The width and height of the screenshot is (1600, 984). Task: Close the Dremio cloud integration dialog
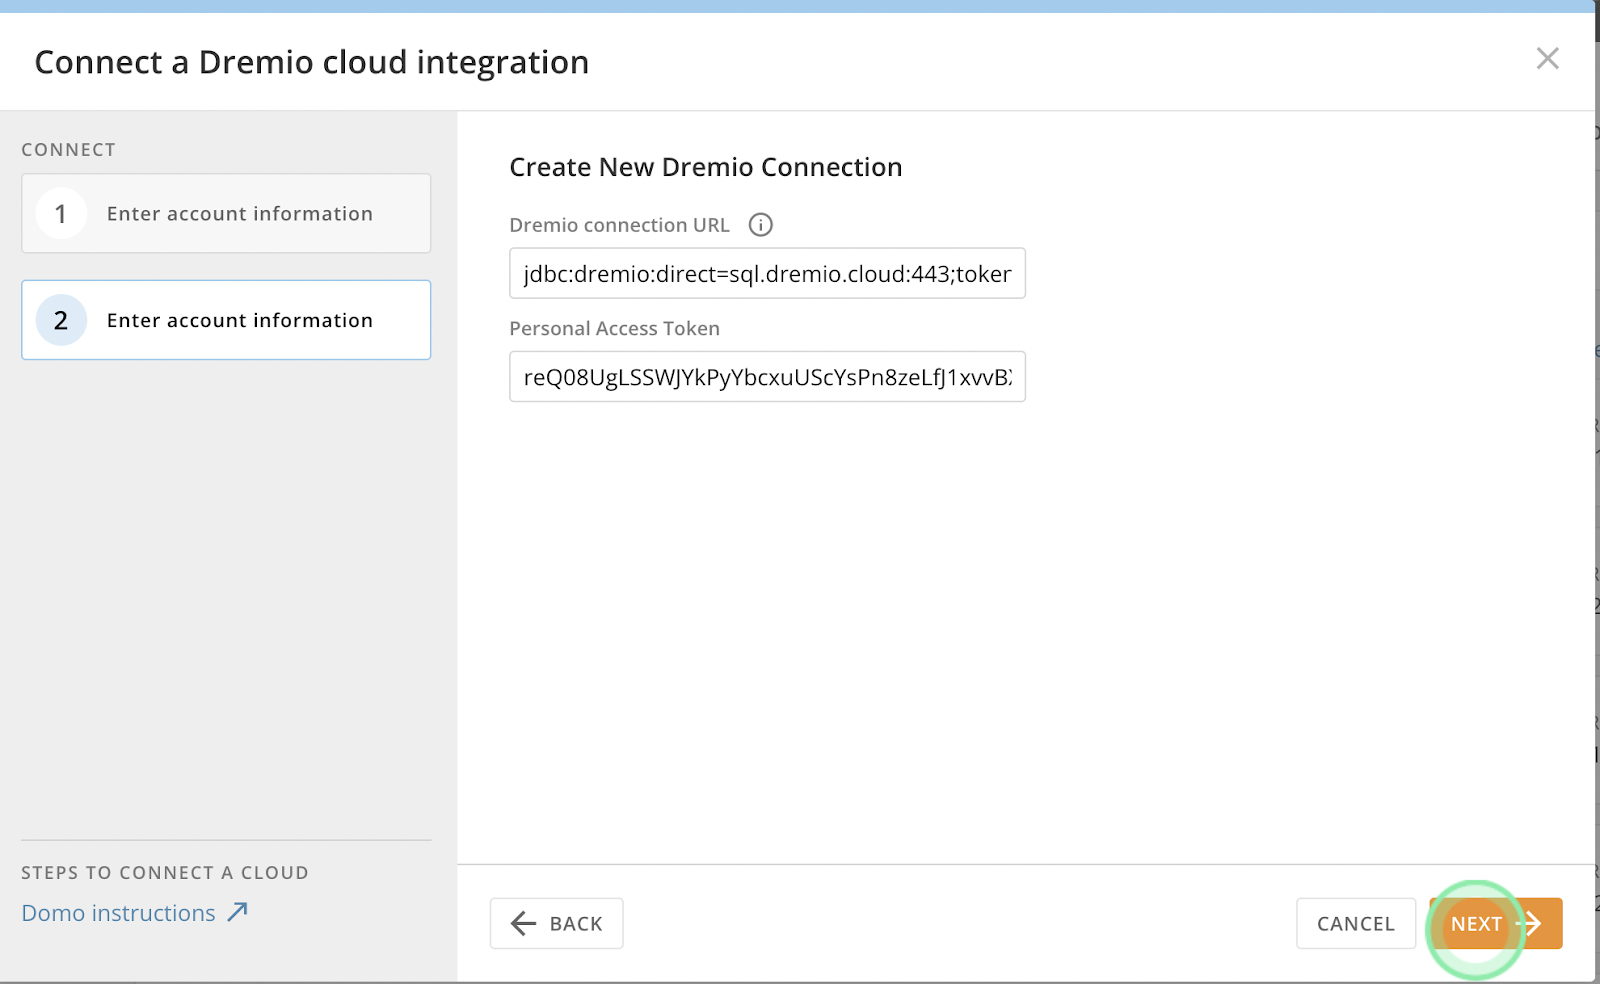[x=1547, y=59]
